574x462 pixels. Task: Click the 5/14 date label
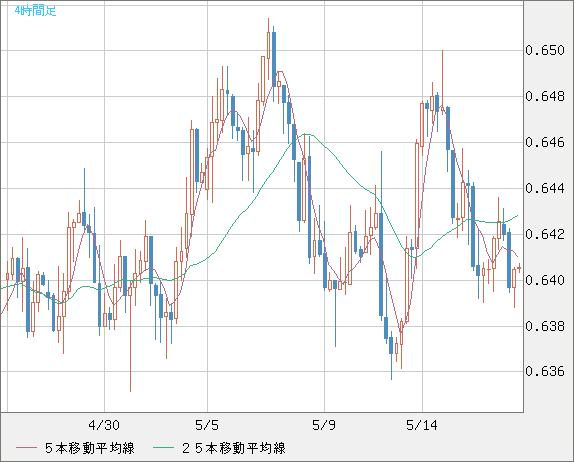point(422,425)
